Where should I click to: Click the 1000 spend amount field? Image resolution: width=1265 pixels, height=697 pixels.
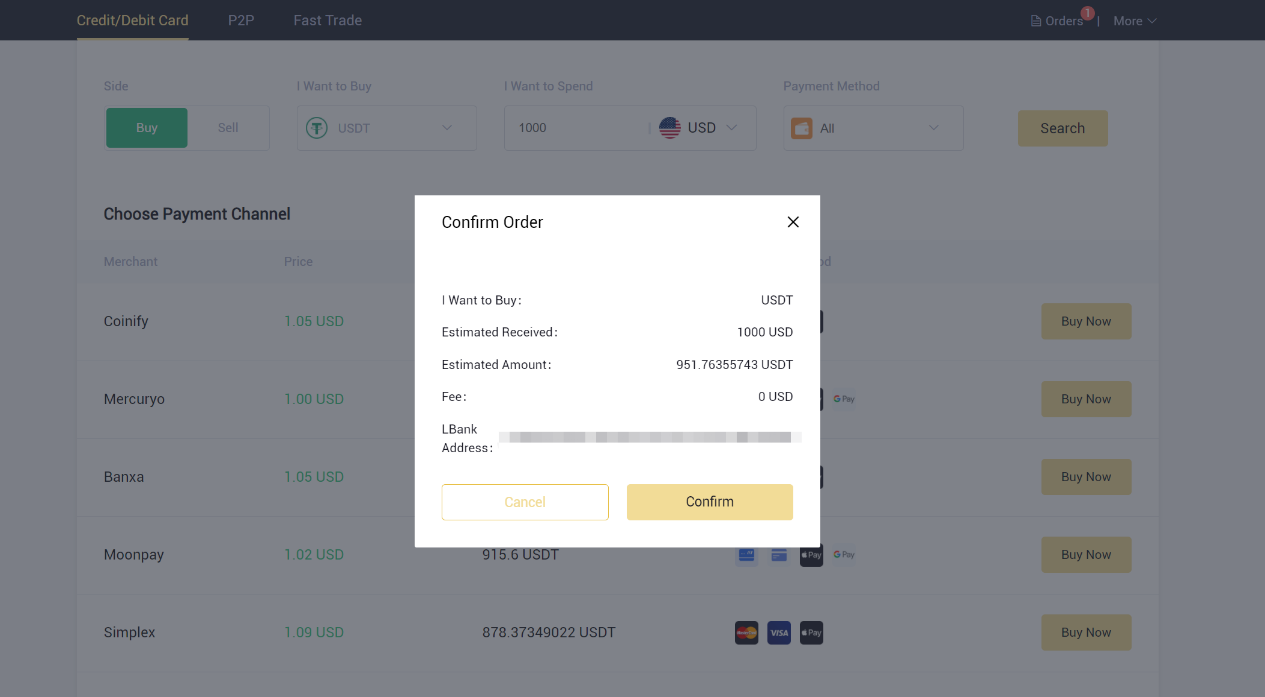tap(570, 127)
